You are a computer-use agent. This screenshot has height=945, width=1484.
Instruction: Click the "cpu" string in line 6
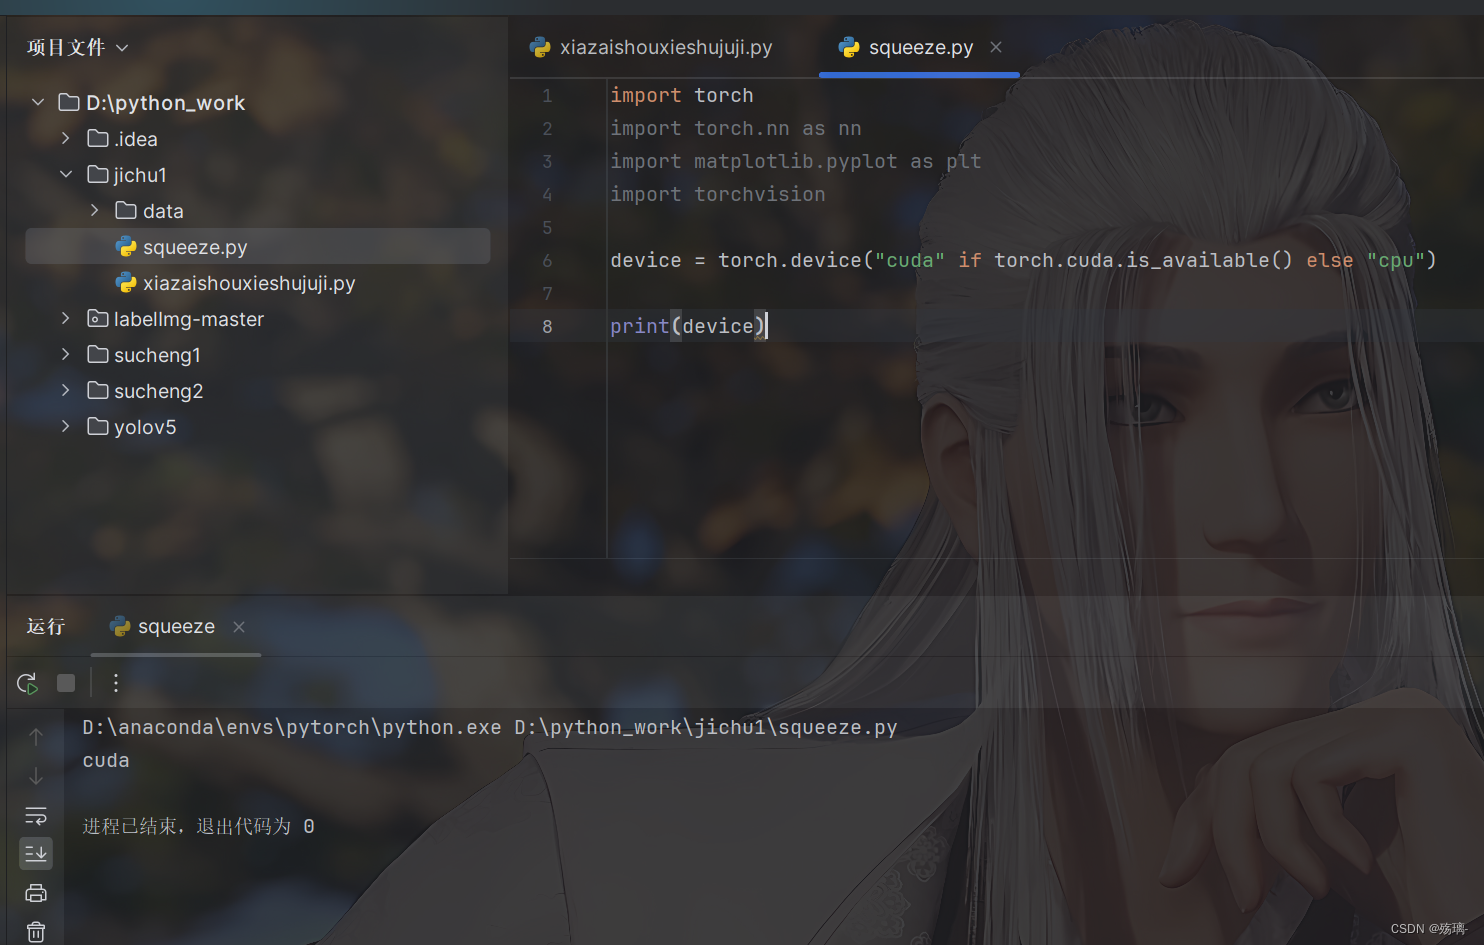[1396, 261]
